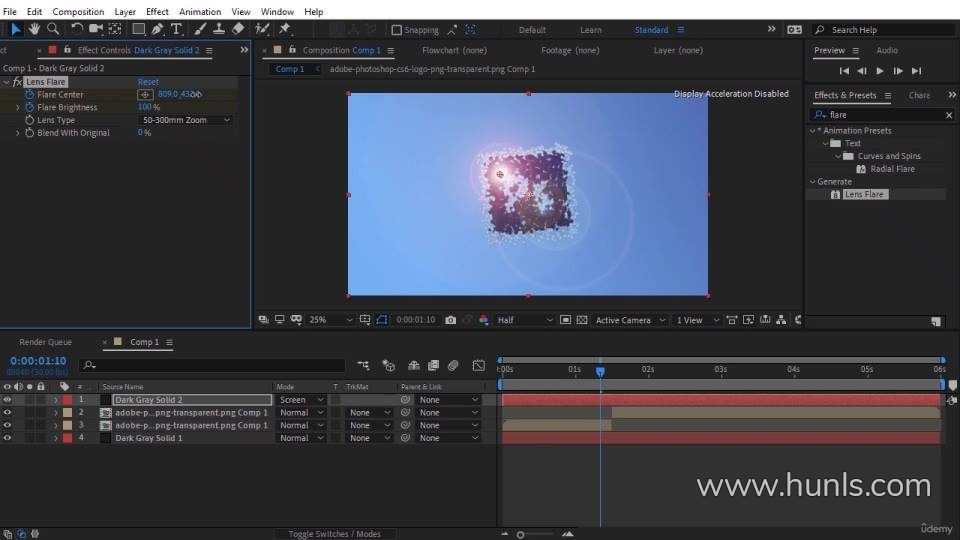This screenshot has width=960, height=540.
Task: Enable motion blur for layers icon
Action: pos(453,366)
